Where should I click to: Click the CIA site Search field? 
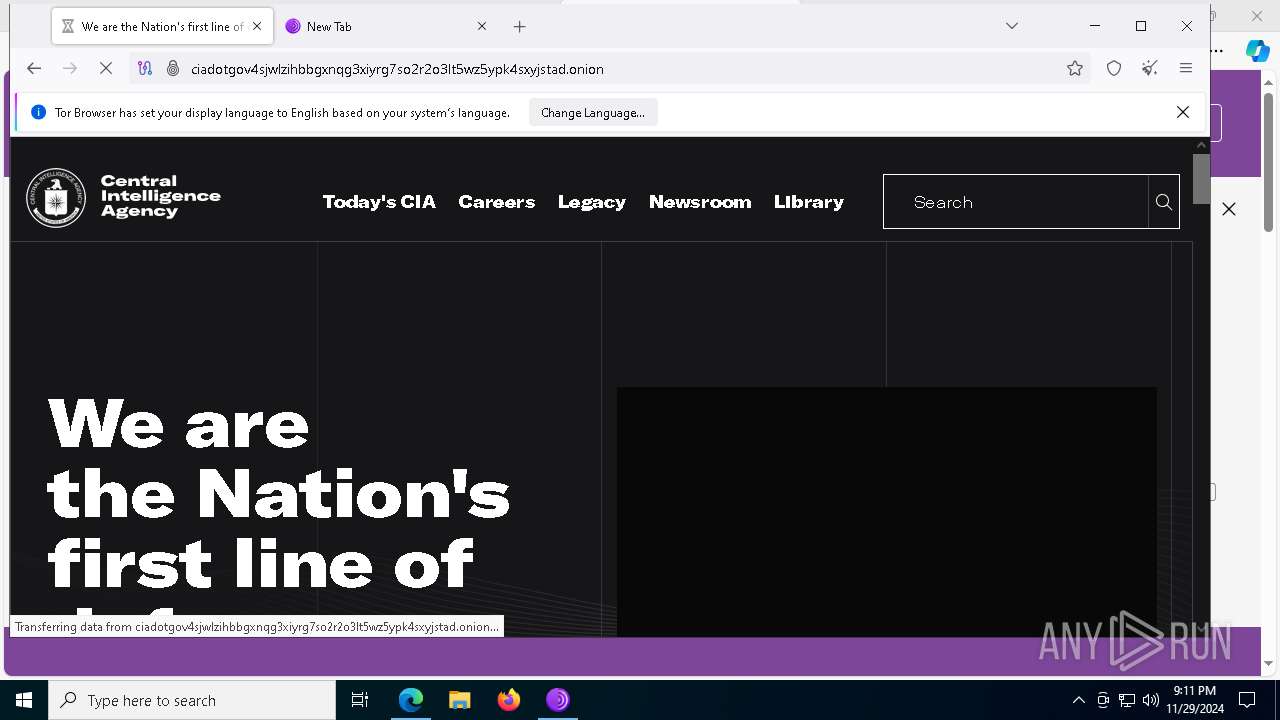click(x=1016, y=202)
